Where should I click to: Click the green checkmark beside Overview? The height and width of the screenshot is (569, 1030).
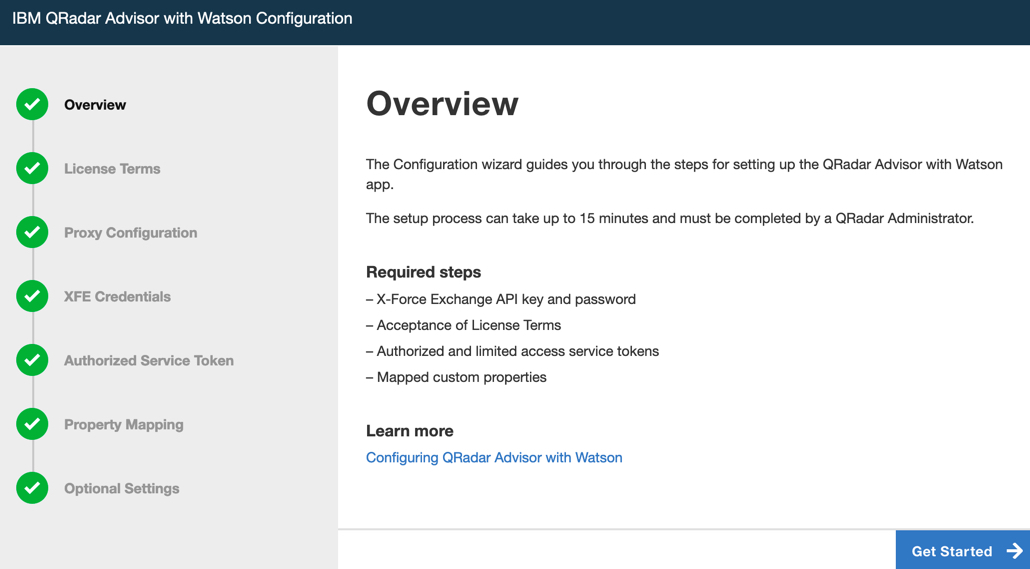point(32,104)
